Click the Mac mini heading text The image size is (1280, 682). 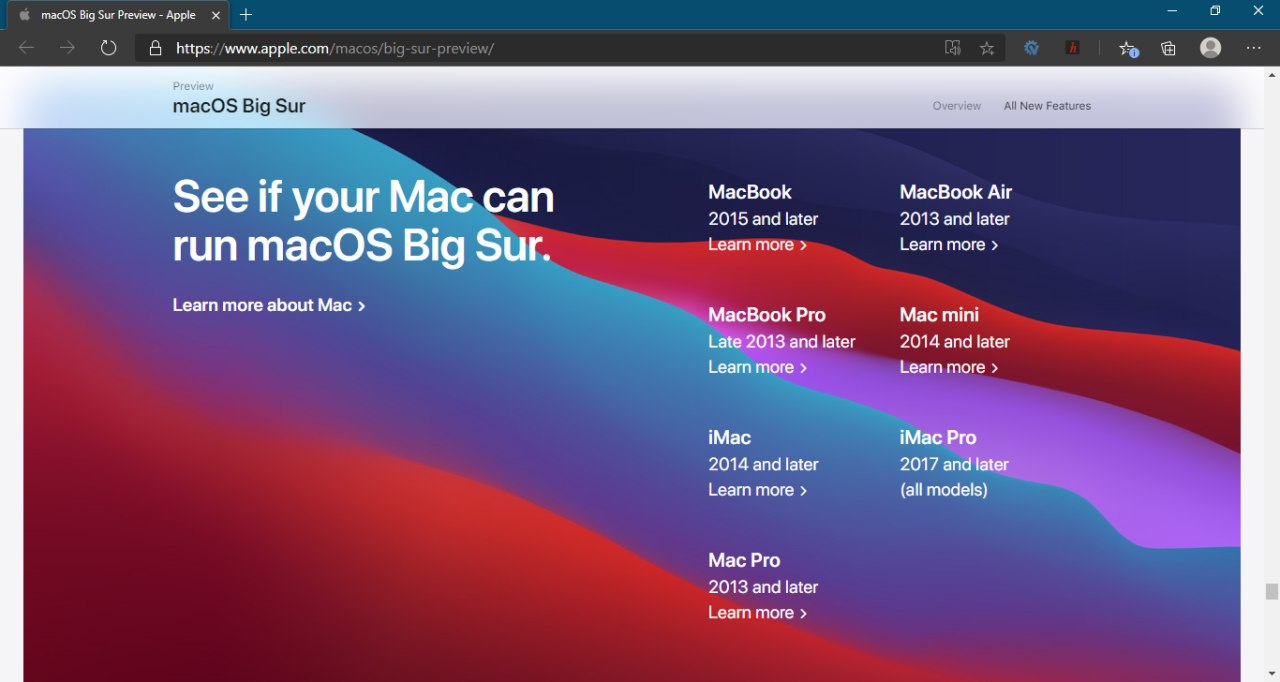(x=939, y=315)
